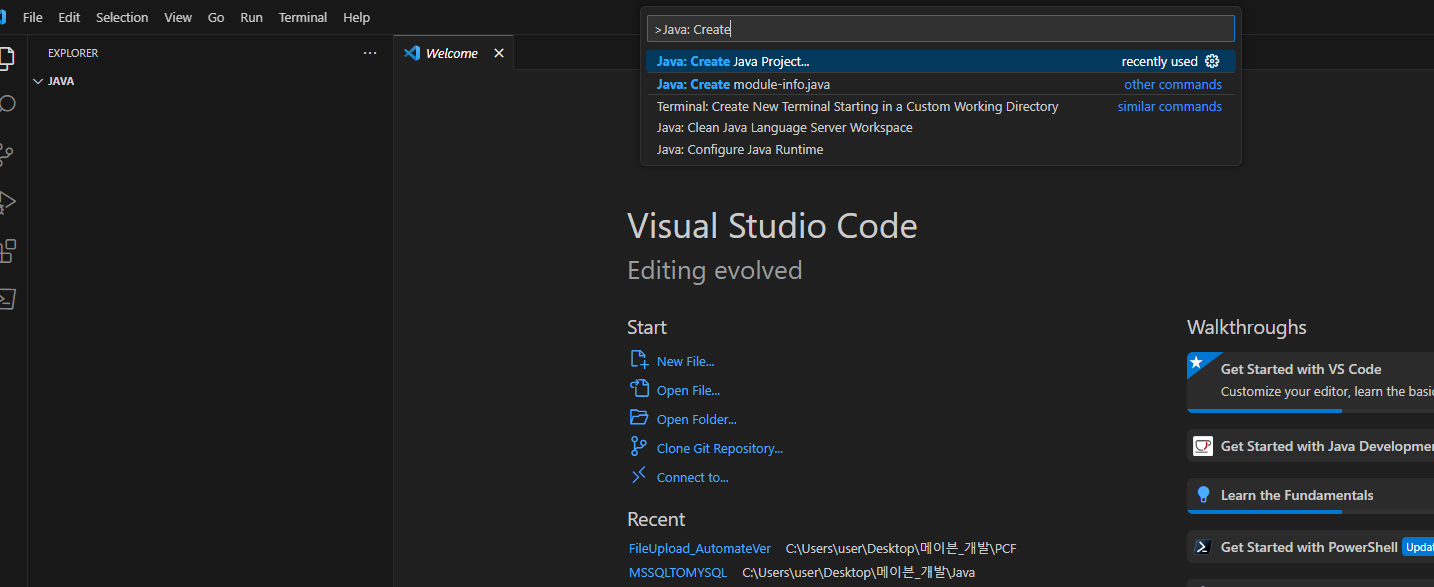
Task: Click the Open File icon under Start
Action: point(638,389)
